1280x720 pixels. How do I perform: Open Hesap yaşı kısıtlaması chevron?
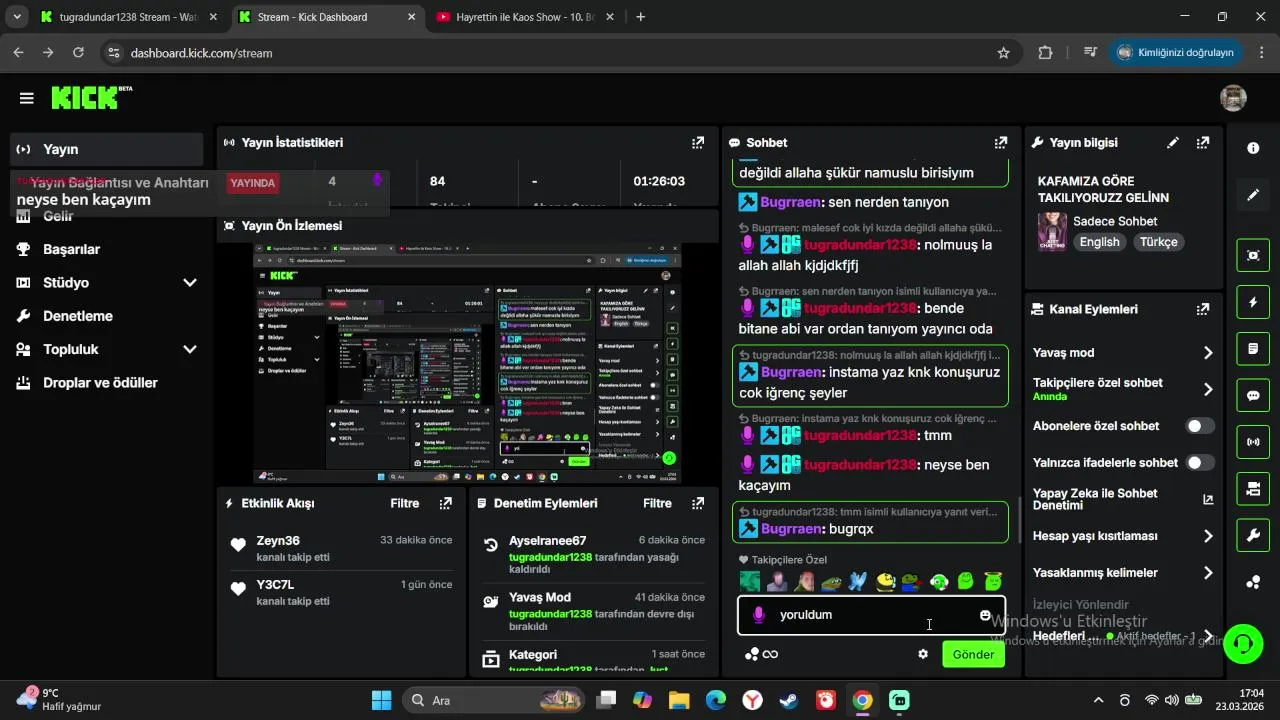pos(1208,537)
